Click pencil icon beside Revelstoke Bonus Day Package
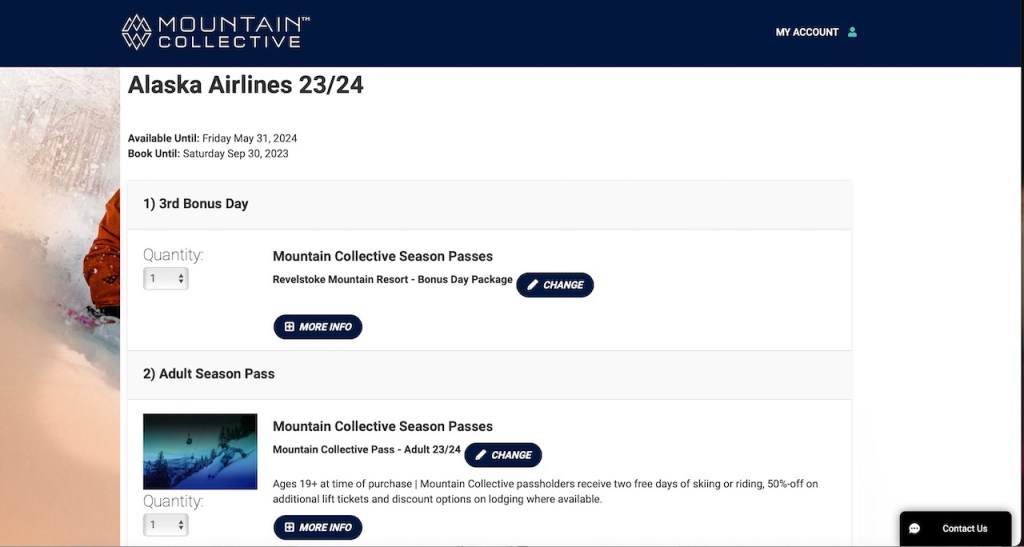Screen dimensions: 1024x547 click(534, 285)
